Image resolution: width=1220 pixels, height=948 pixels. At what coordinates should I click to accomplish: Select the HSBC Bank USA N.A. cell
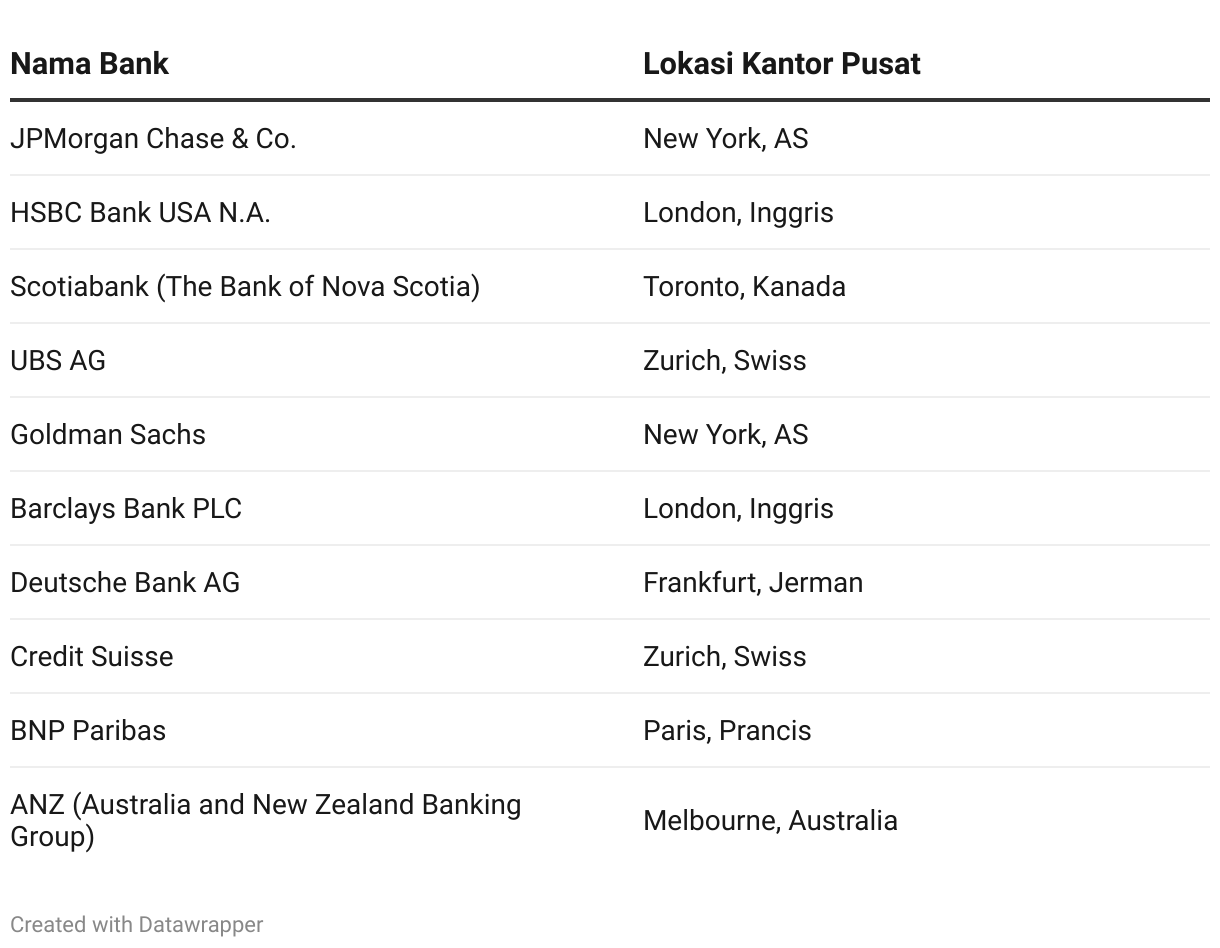(x=140, y=212)
